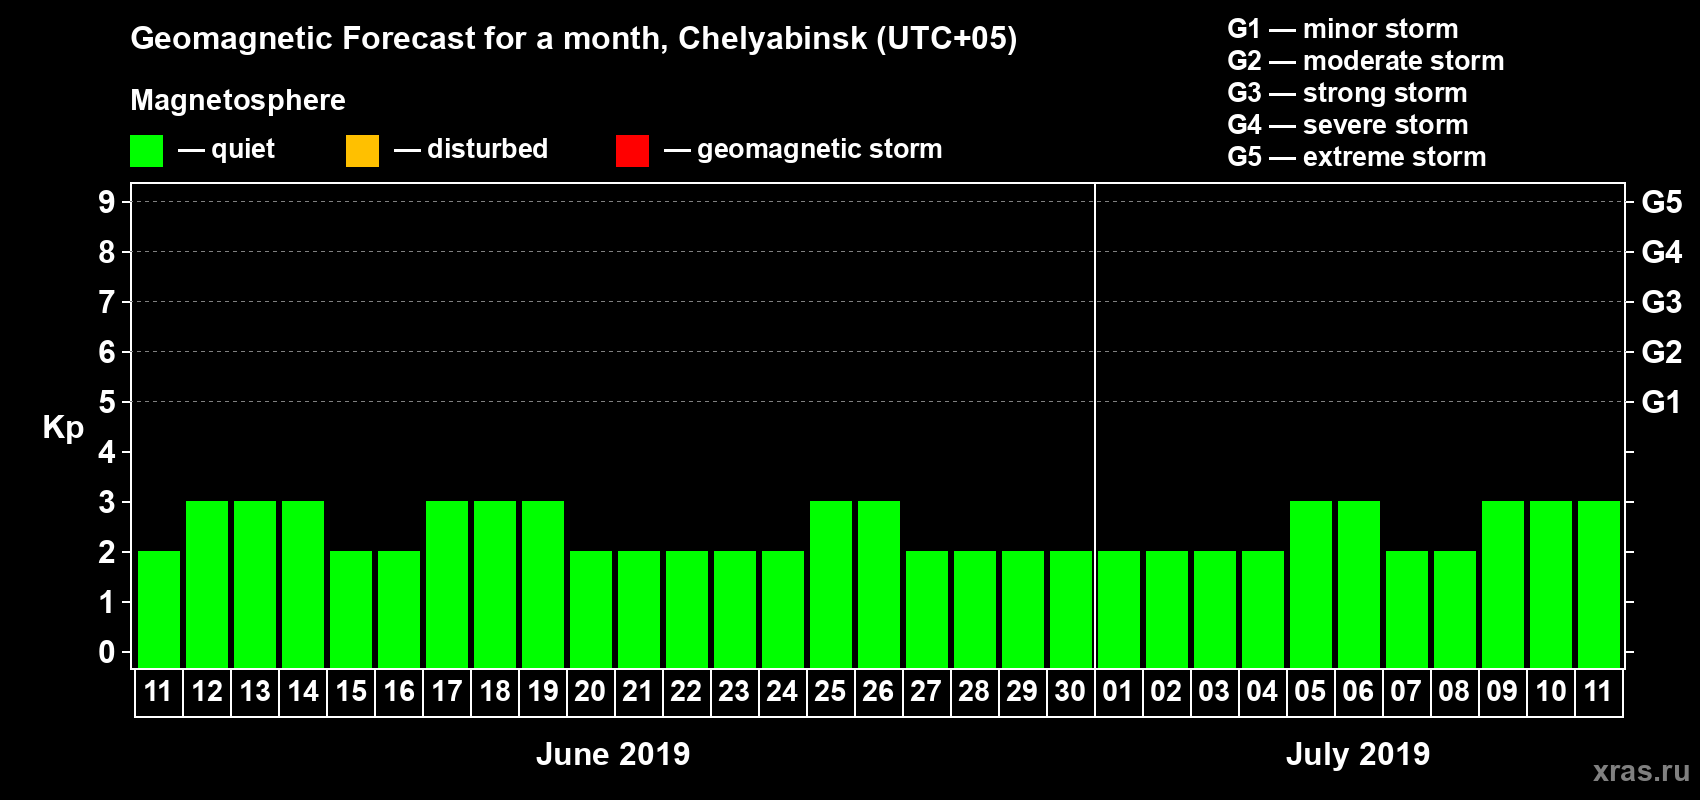The height and width of the screenshot is (800, 1700).
Task: Click the date label 12 in June
Action: (207, 692)
